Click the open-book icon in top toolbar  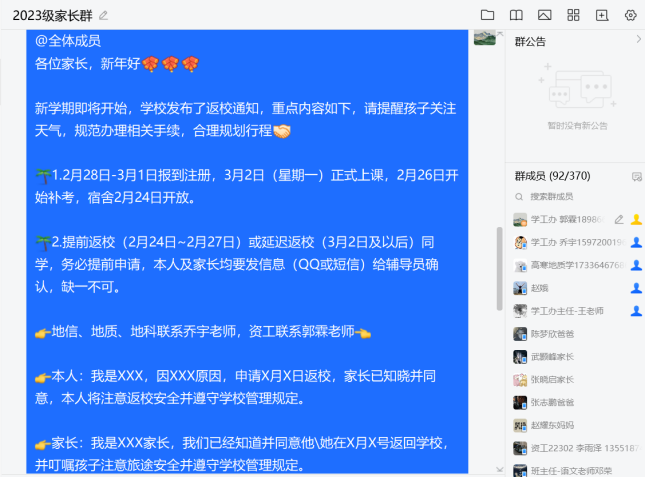tap(516, 15)
